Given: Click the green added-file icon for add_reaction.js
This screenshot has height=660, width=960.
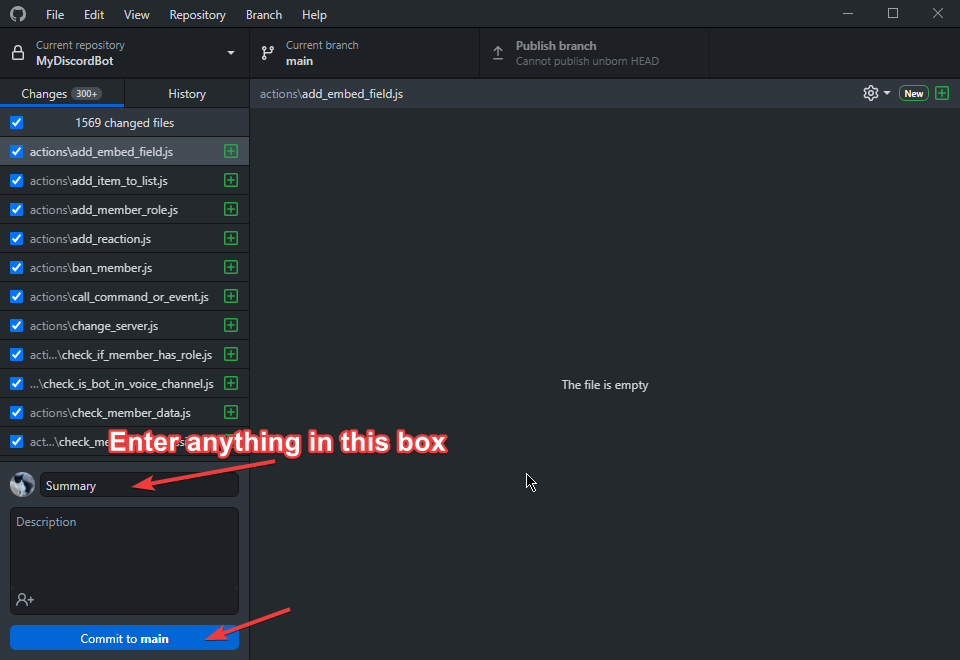Looking at the screenshot, I should click(231, 239).
